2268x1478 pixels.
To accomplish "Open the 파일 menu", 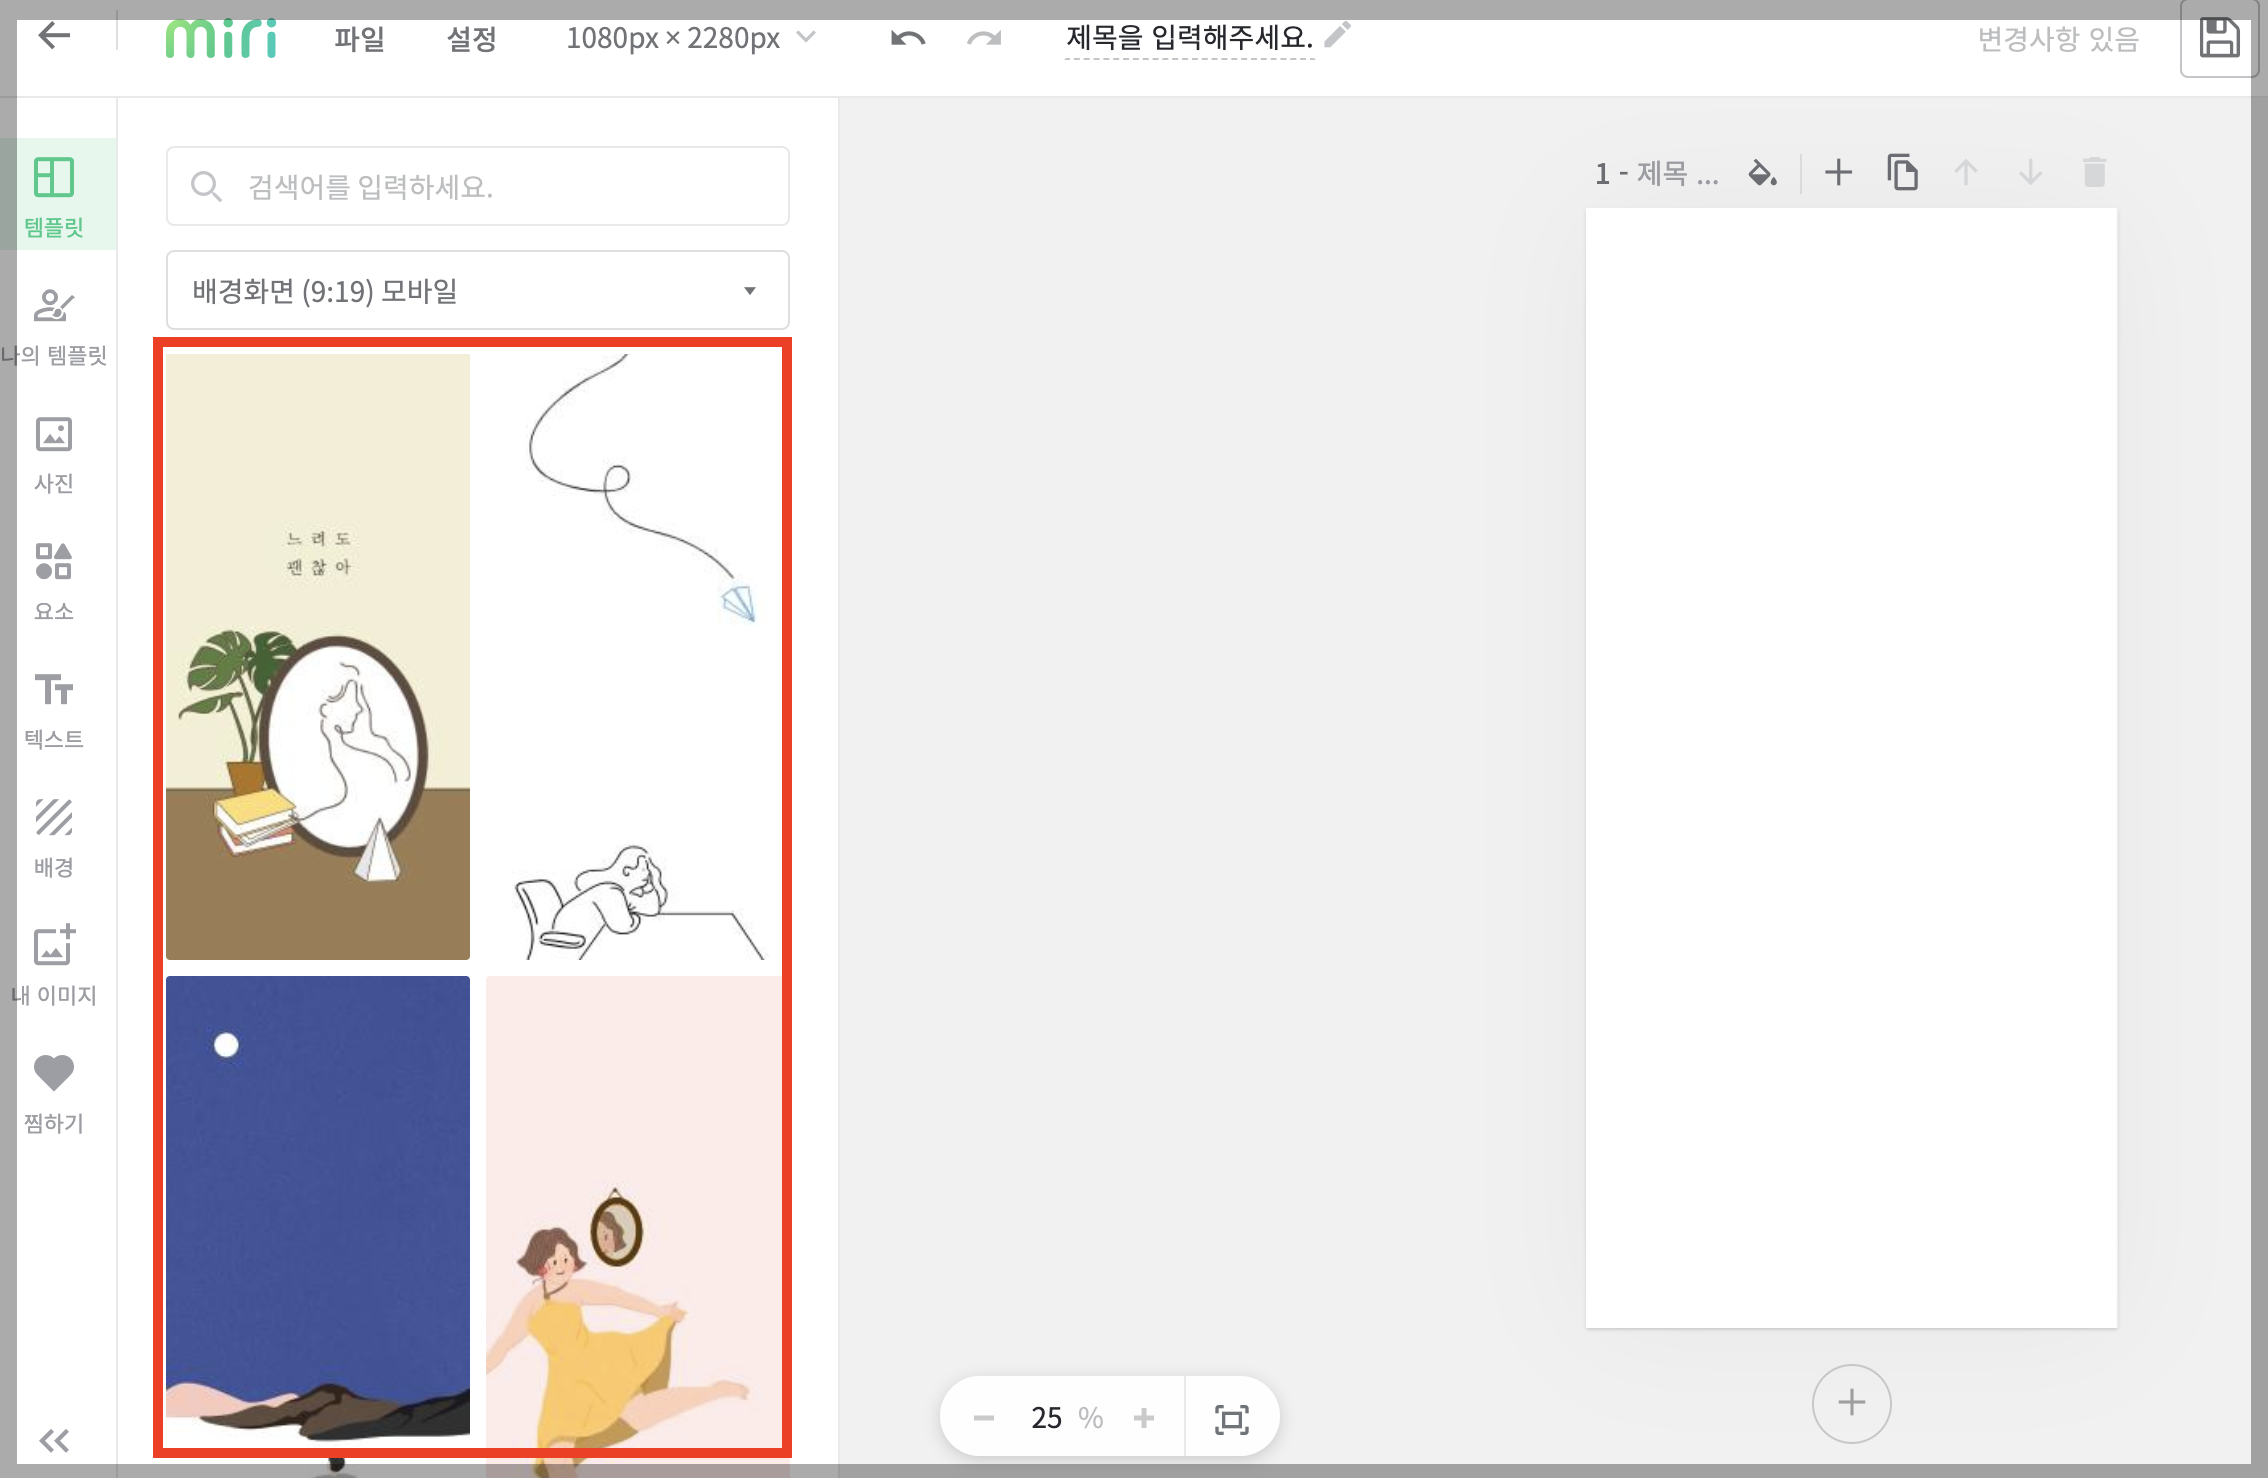I will point(358,38).
